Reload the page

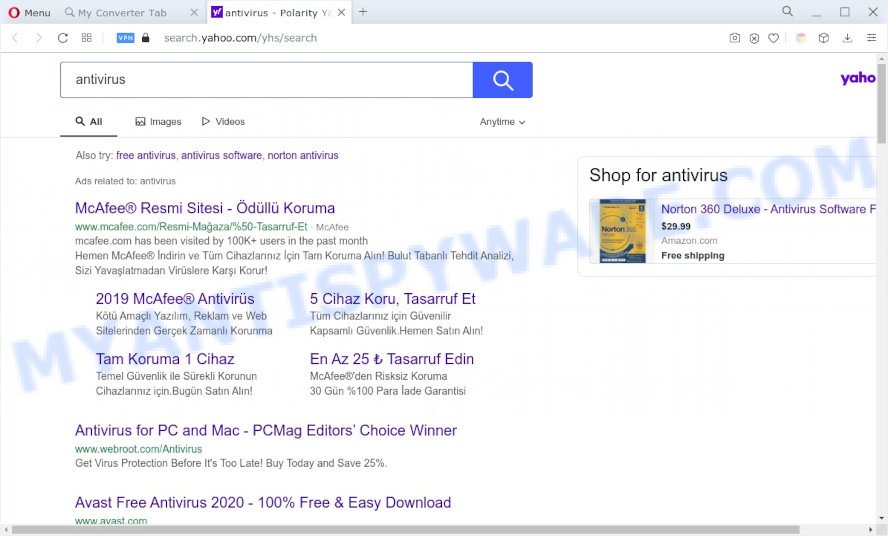63,38
